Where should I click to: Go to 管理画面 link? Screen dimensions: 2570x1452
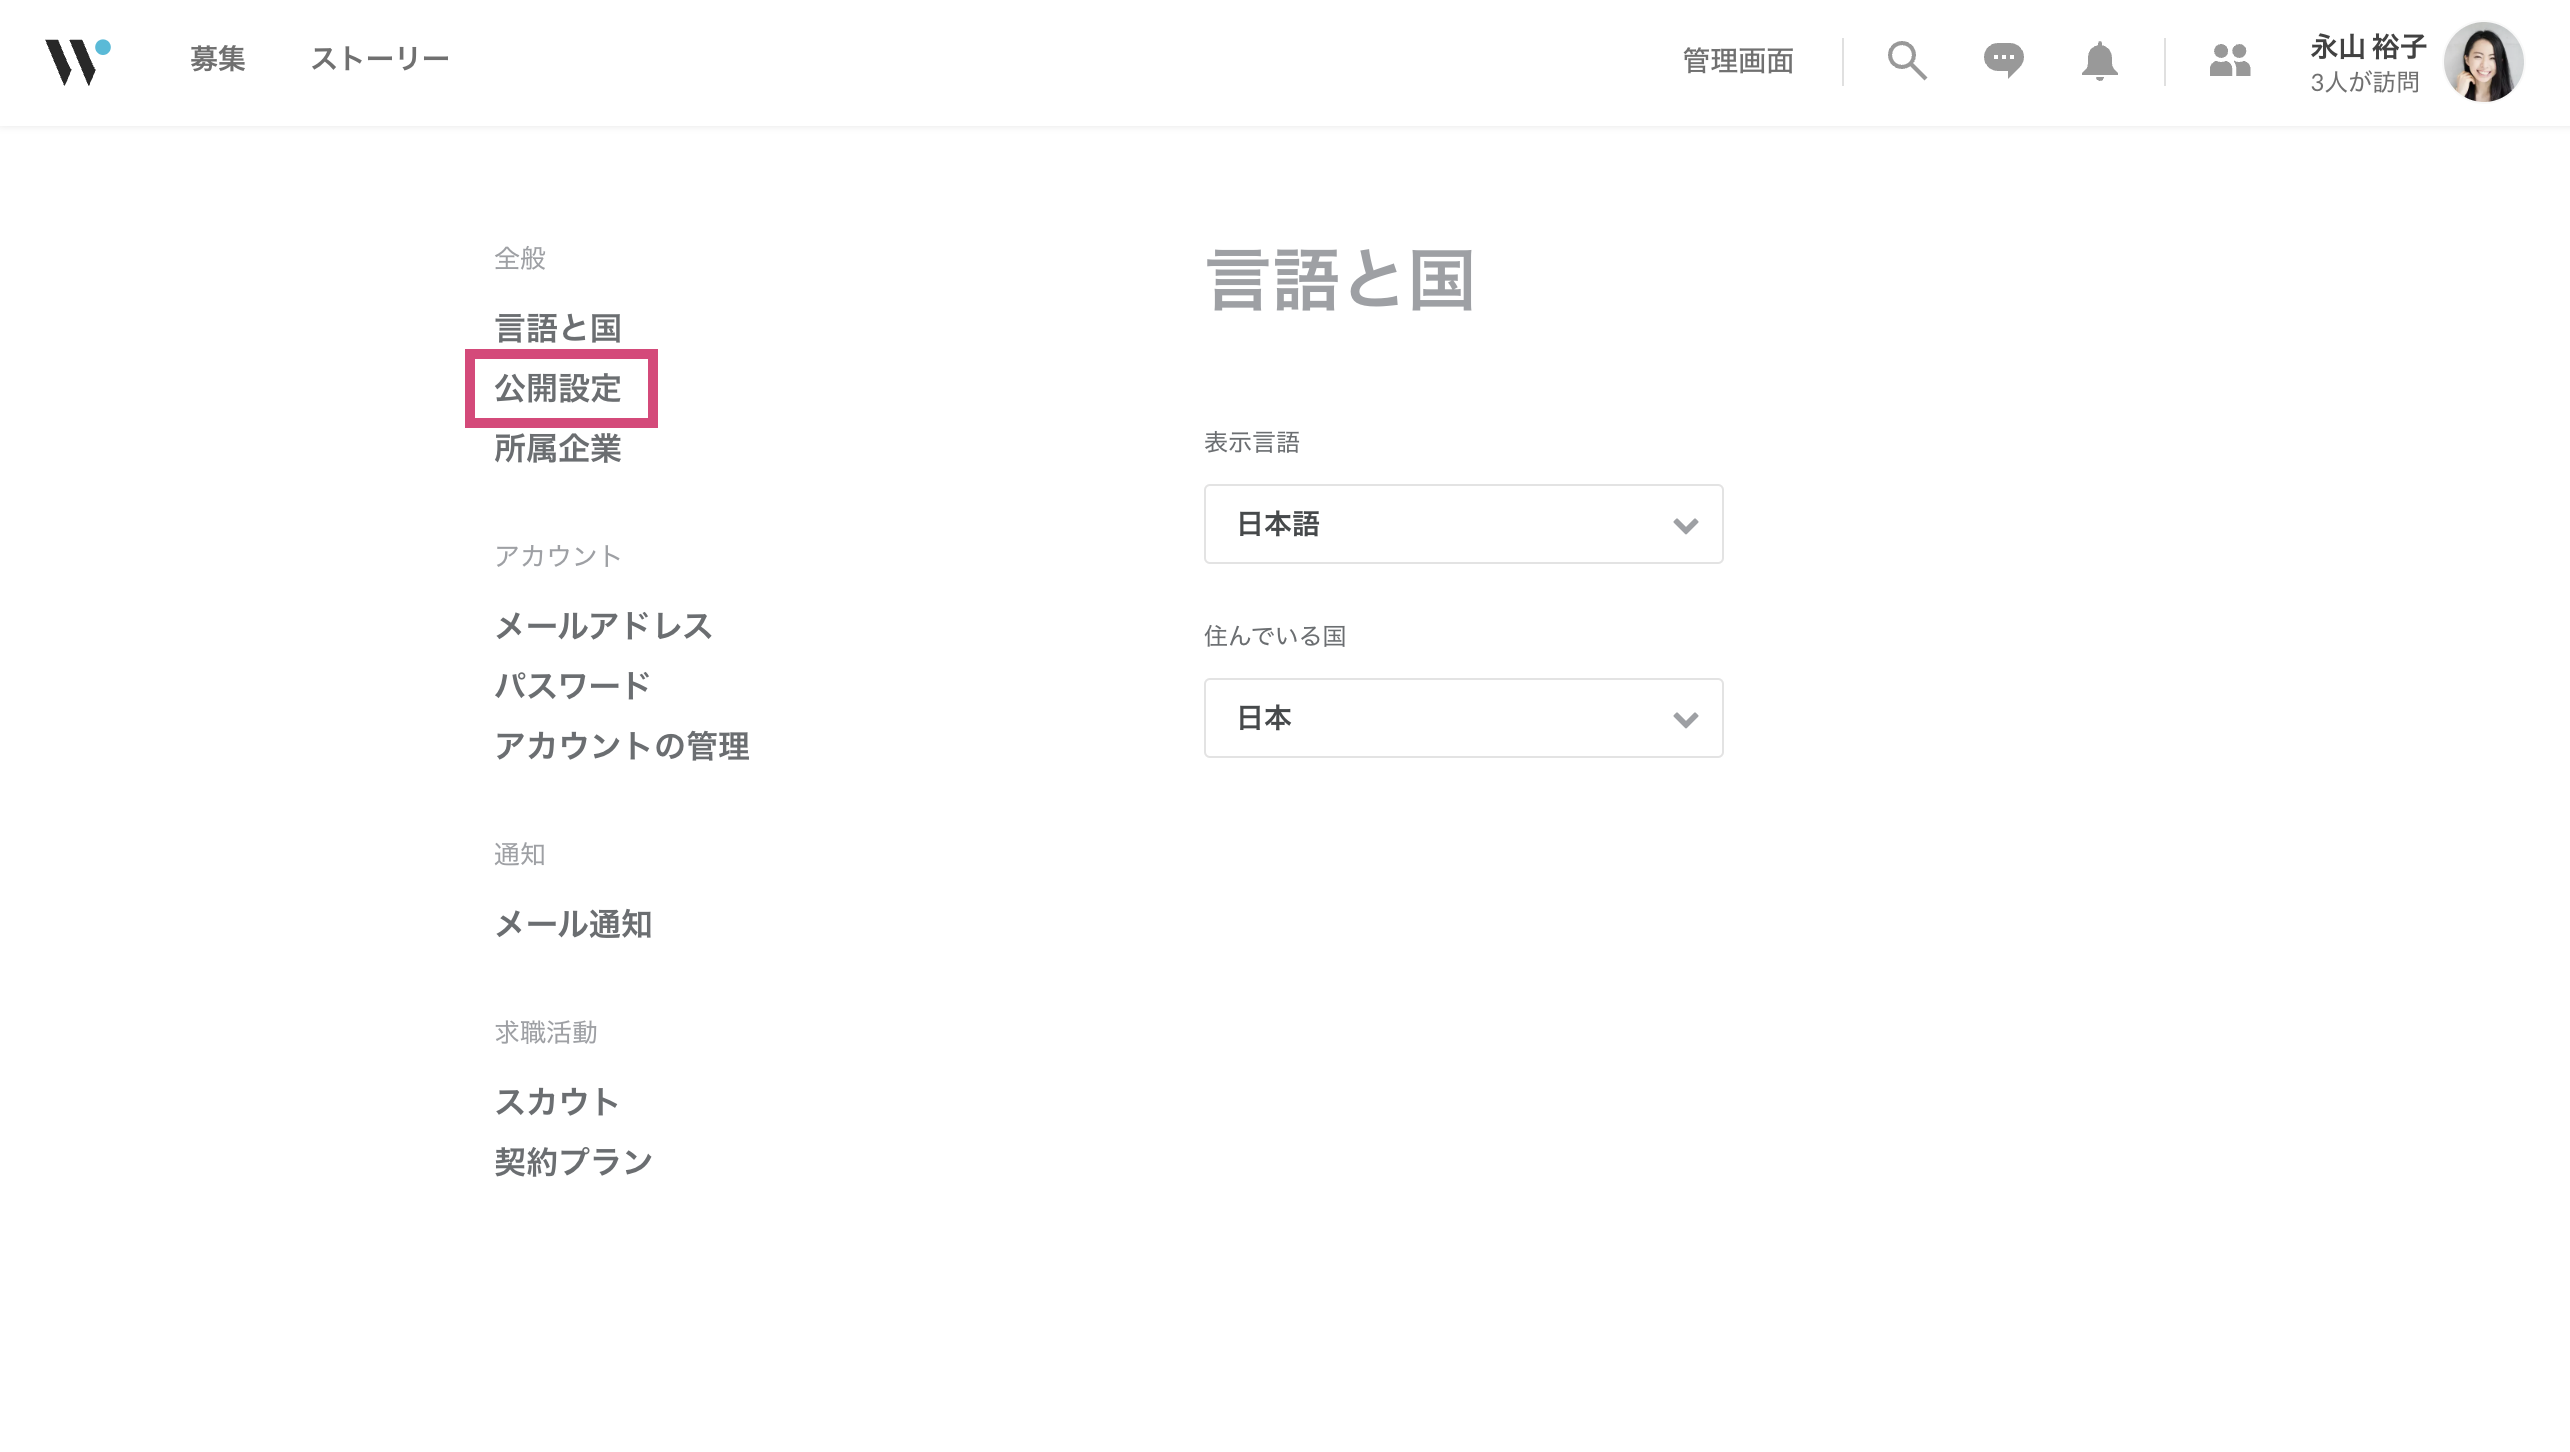click(1737, 61)
